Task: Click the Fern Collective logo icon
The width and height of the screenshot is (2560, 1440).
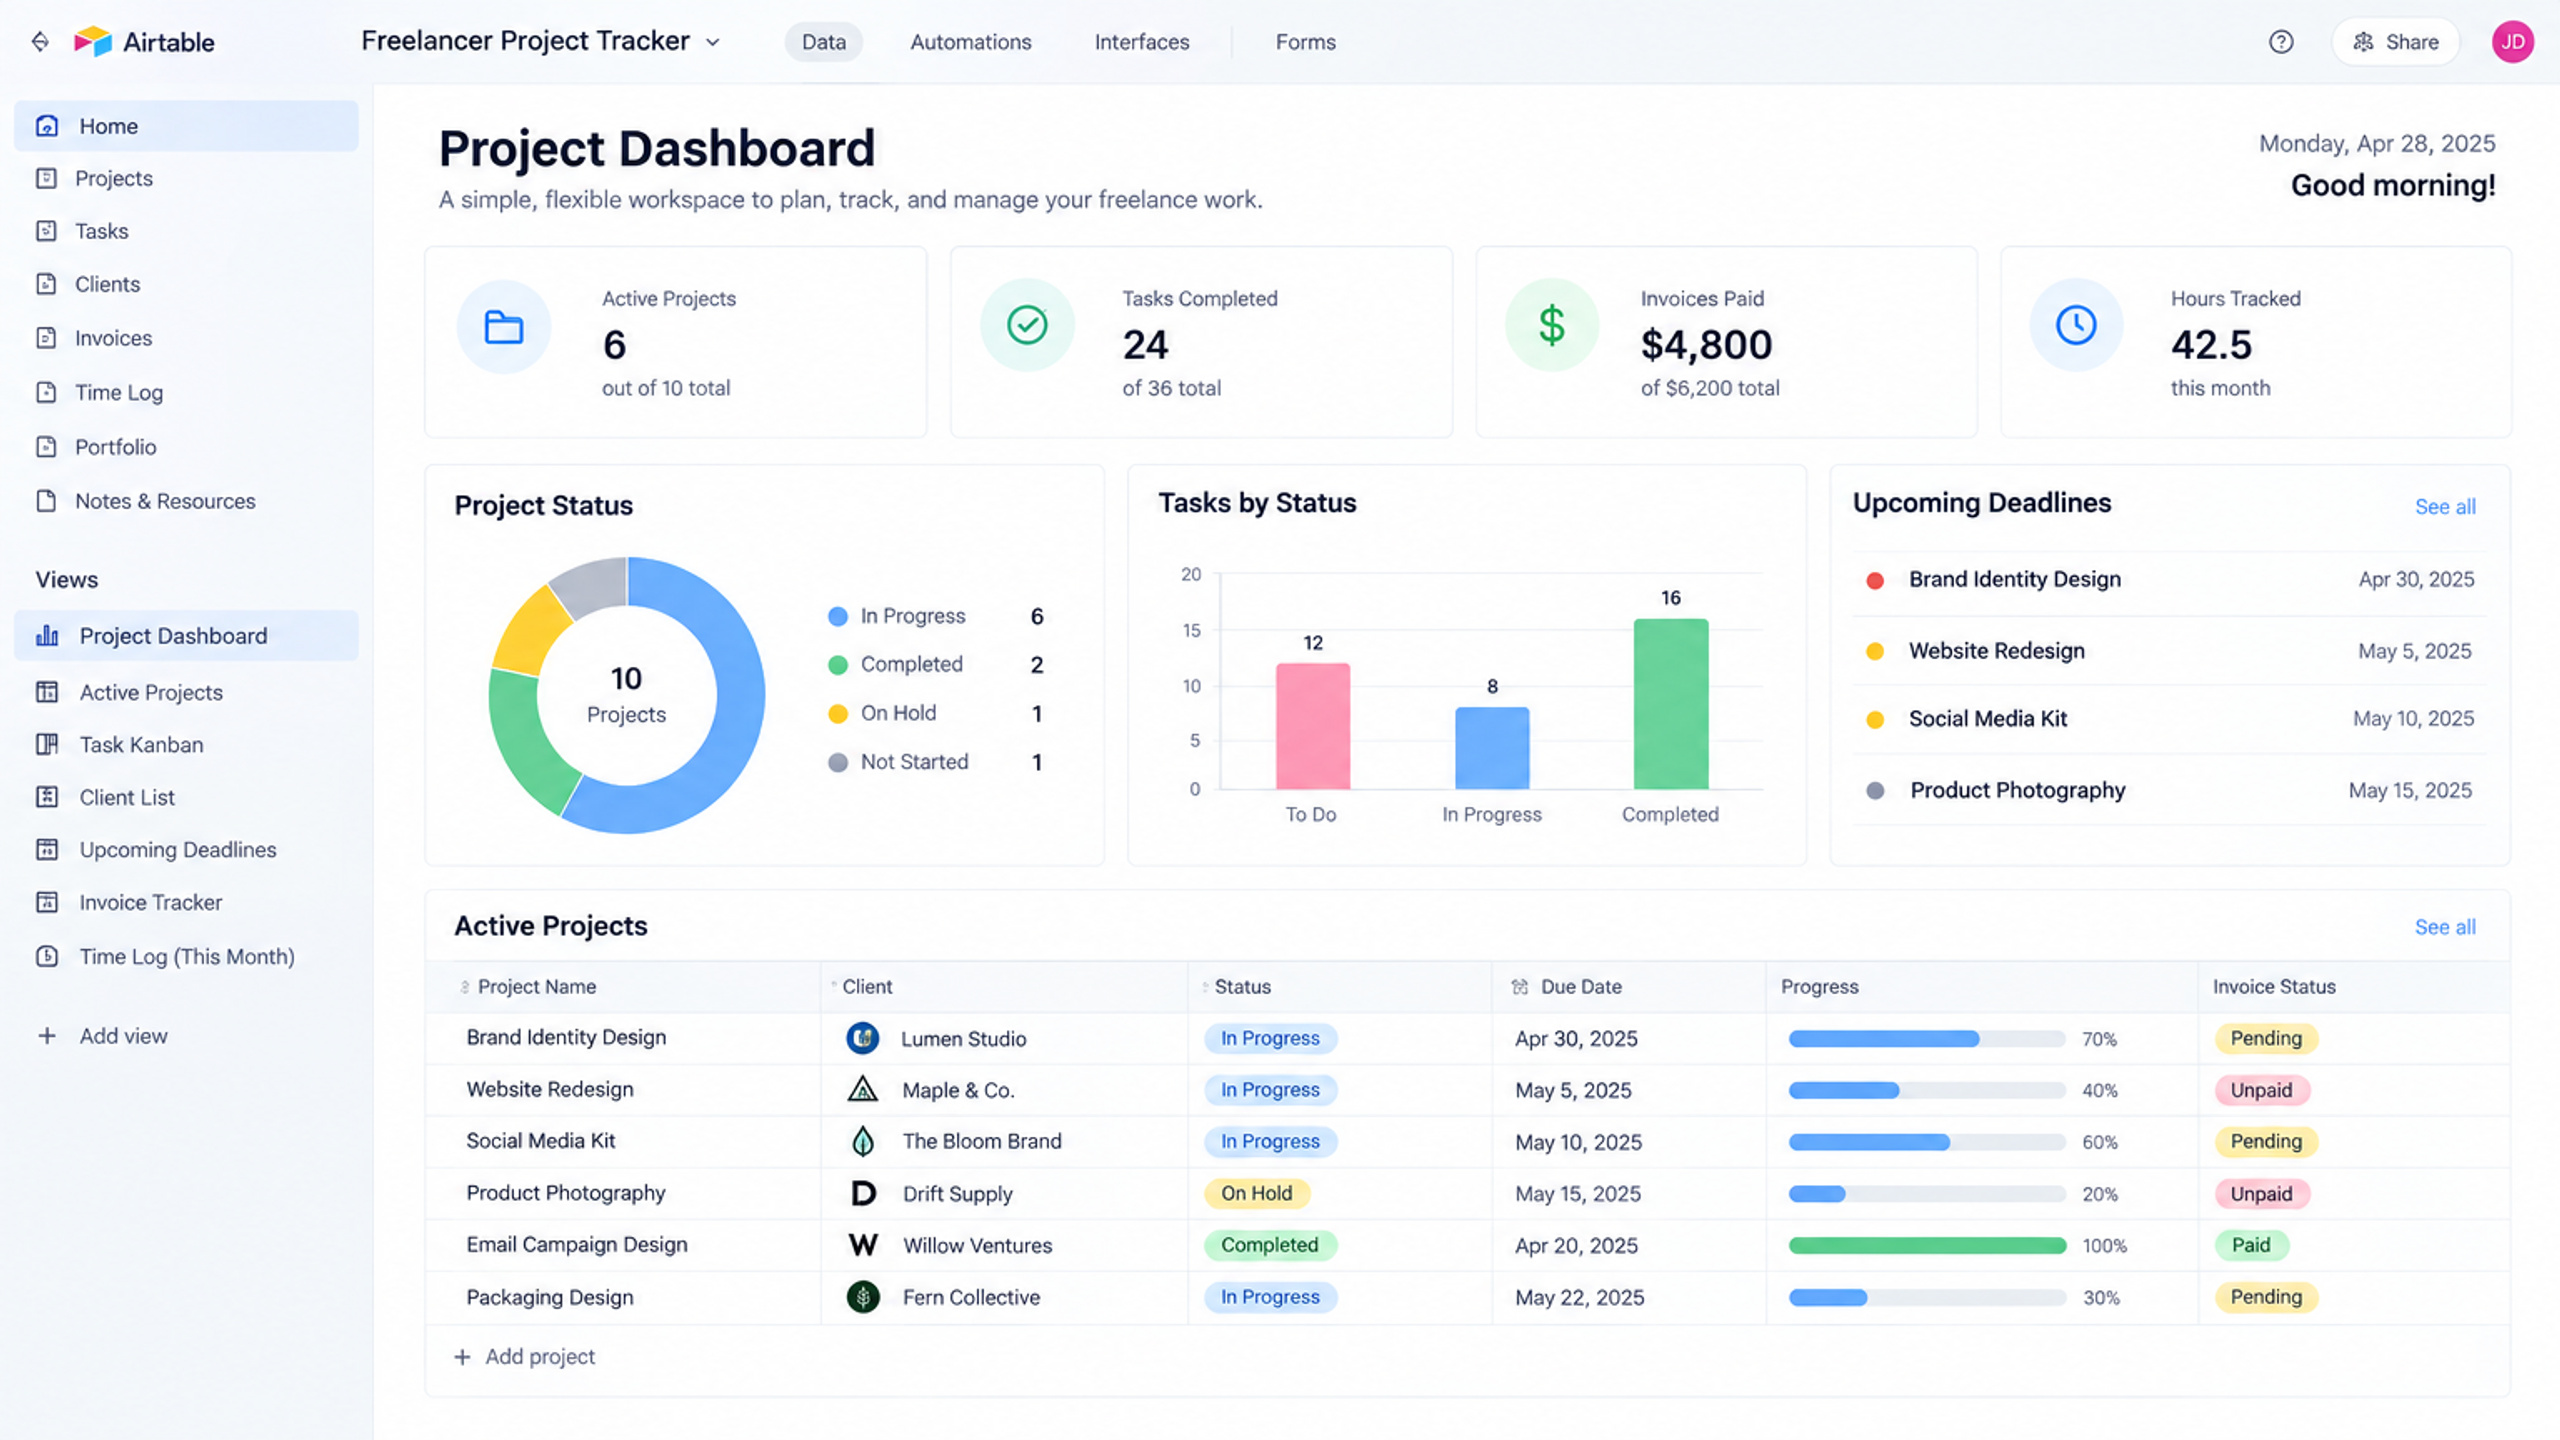Action: [x=863, y=1297]
